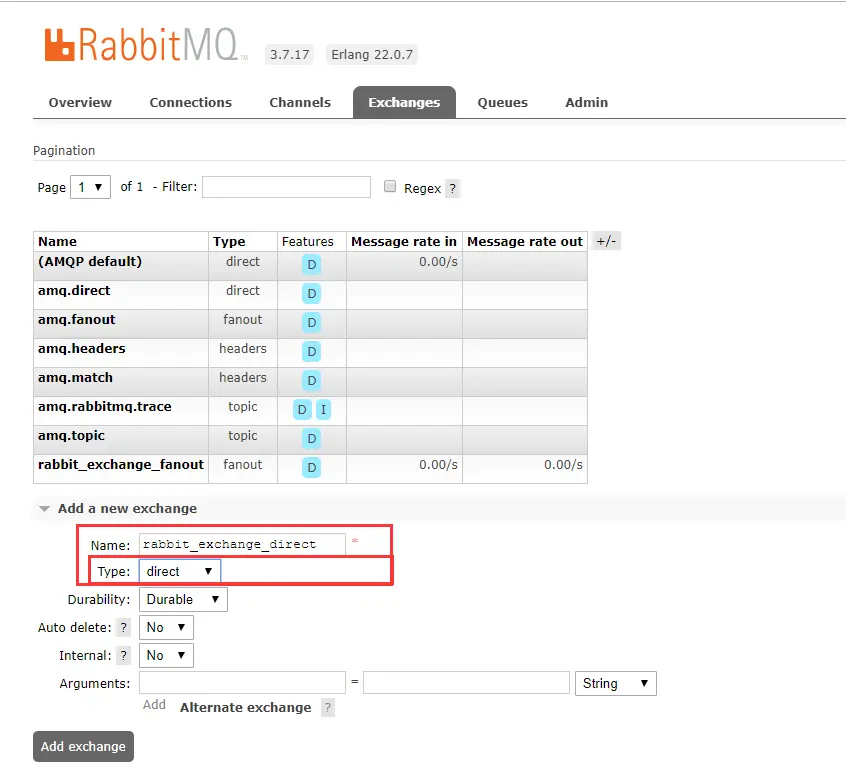Viewport: 846px width, 778px height.
Task: Click the Filter text field
Action: 286,187
